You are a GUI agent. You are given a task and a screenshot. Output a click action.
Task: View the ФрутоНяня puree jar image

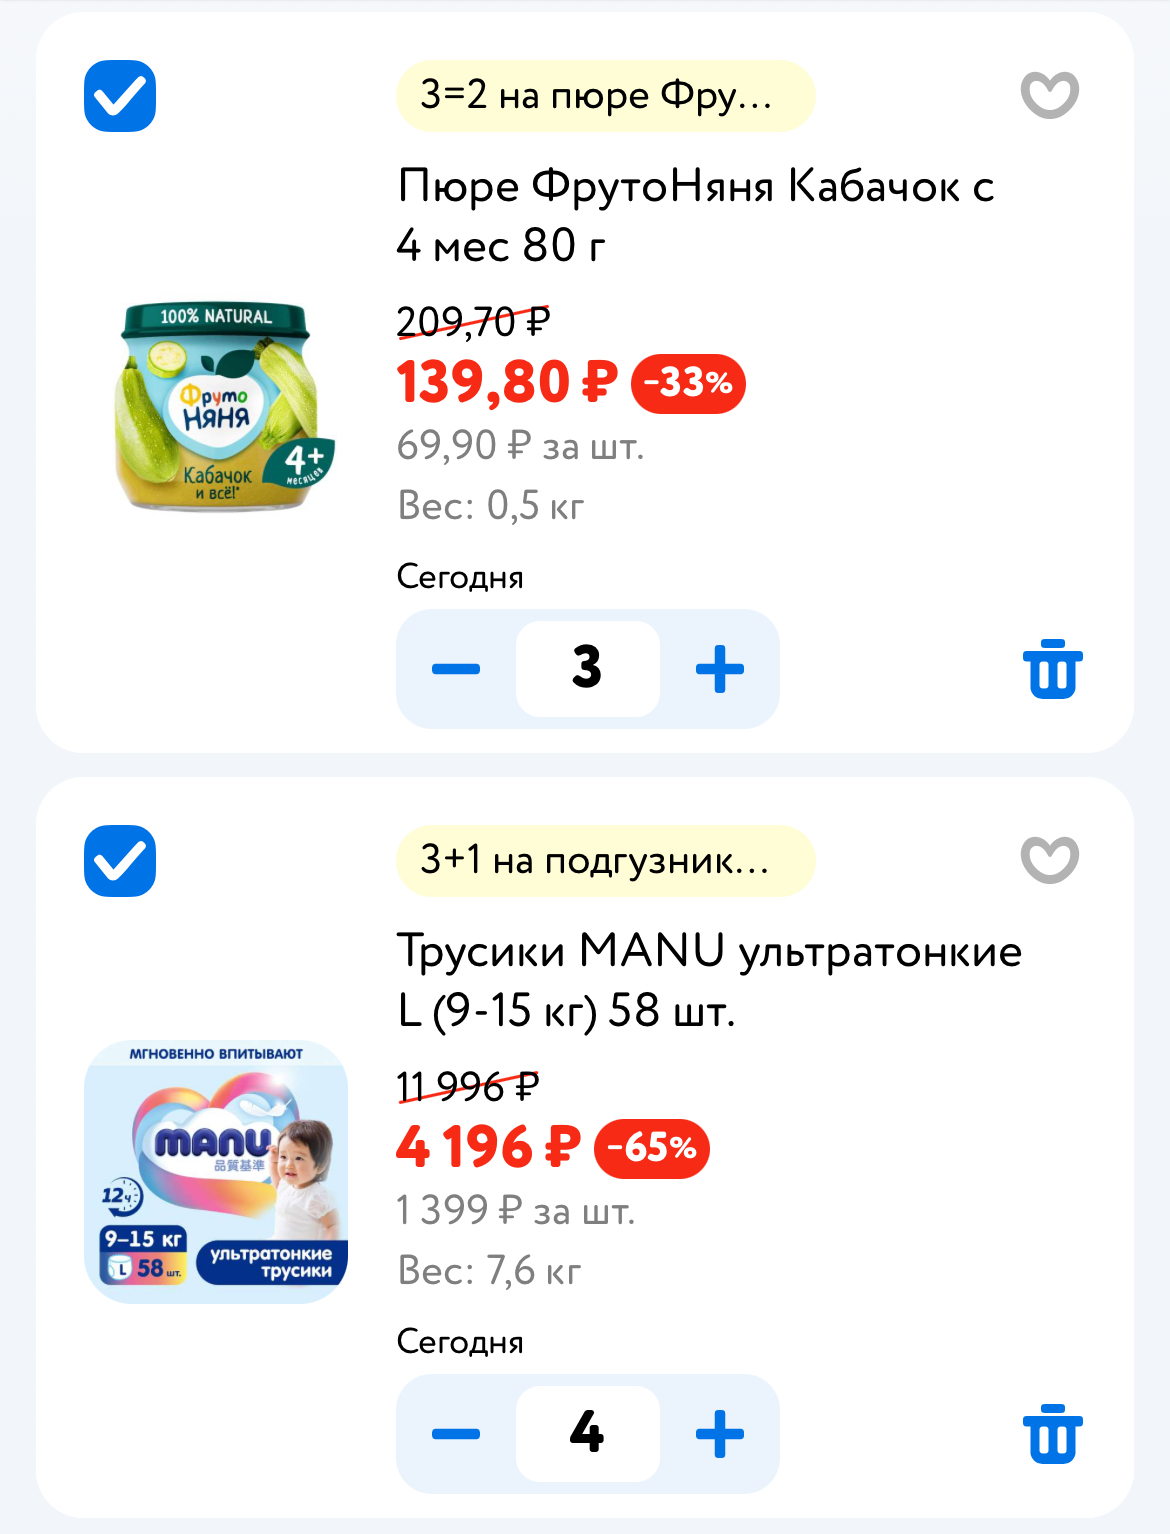coord(217,407)
